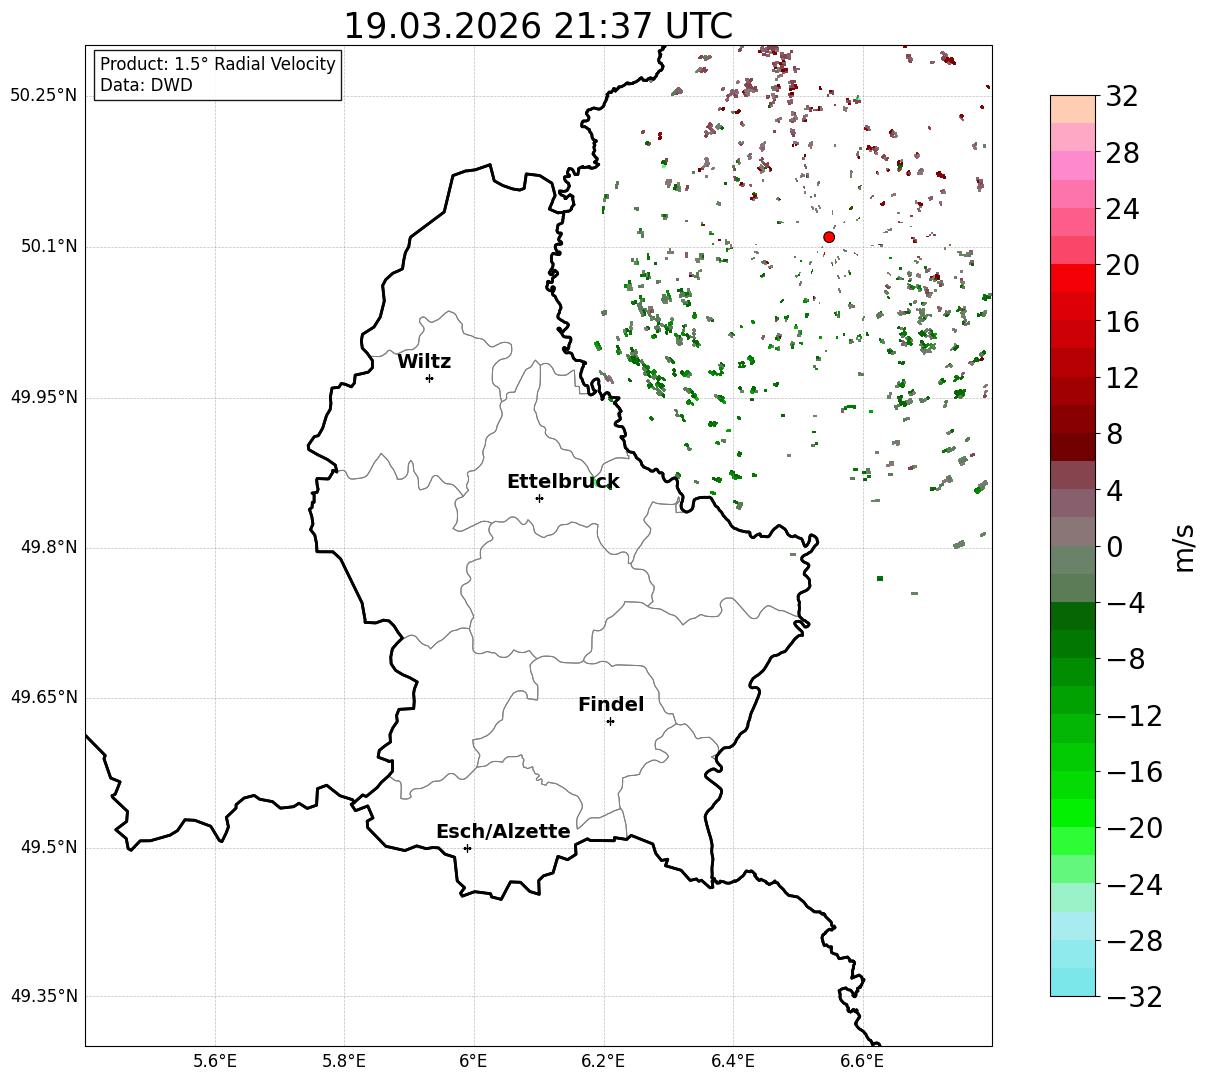The height and width of the screenshot is (1081, 1207).
Task: Click the colorbar value −16 label
Action: point(1133,772)
